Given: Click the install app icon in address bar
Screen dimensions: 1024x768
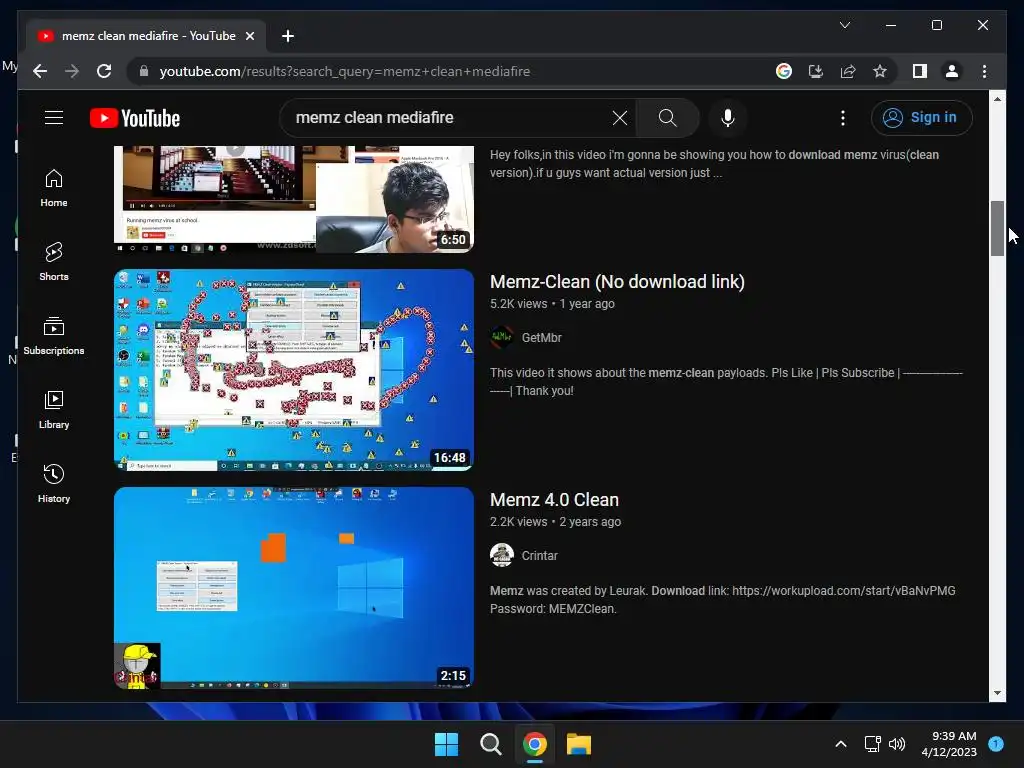Looking at the screenshot, I should click(x=816, y=71).
